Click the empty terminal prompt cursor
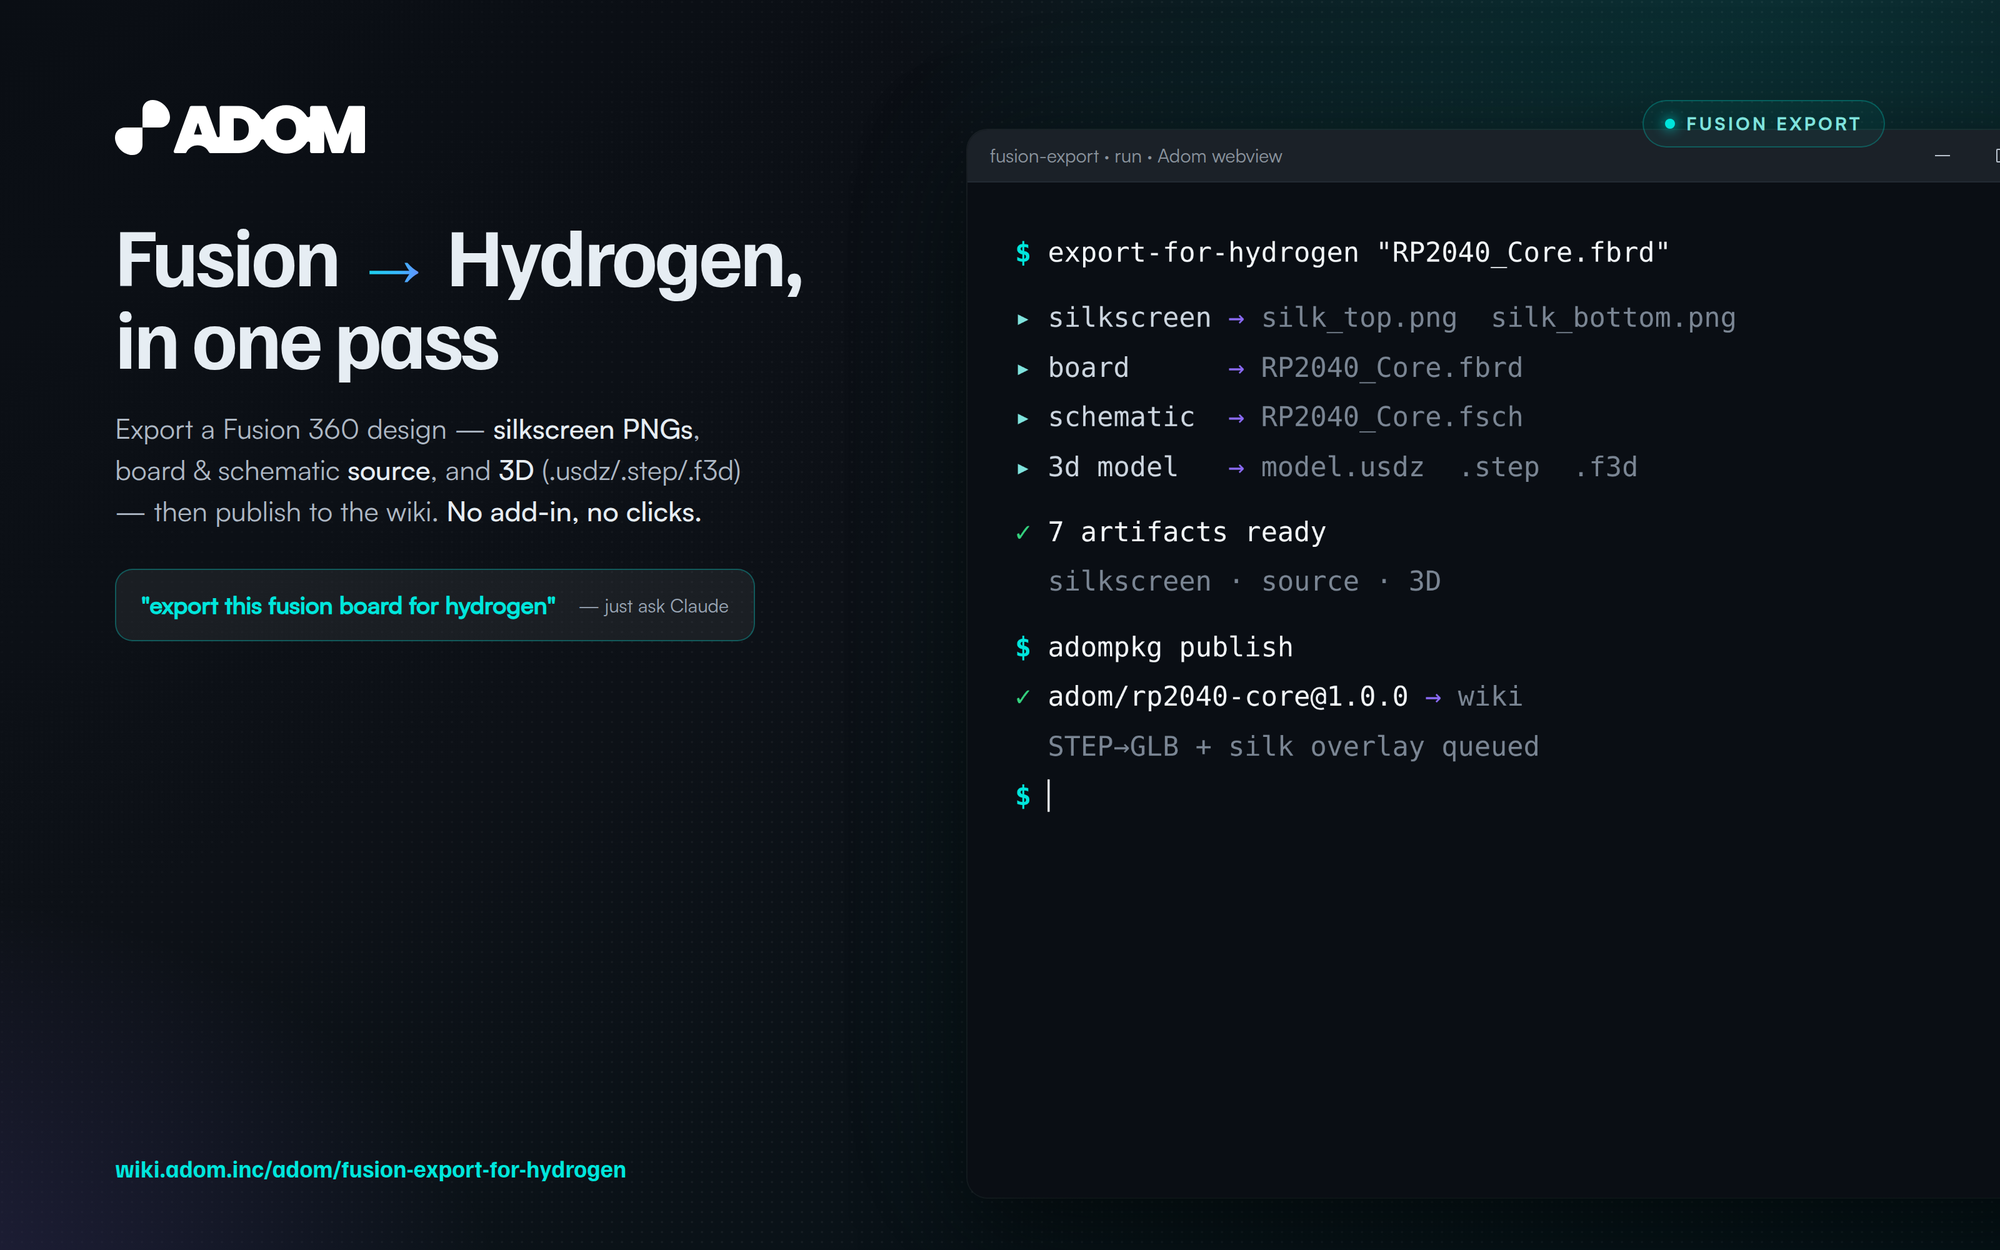2000x1250 pixels. tap(1048, 796)
